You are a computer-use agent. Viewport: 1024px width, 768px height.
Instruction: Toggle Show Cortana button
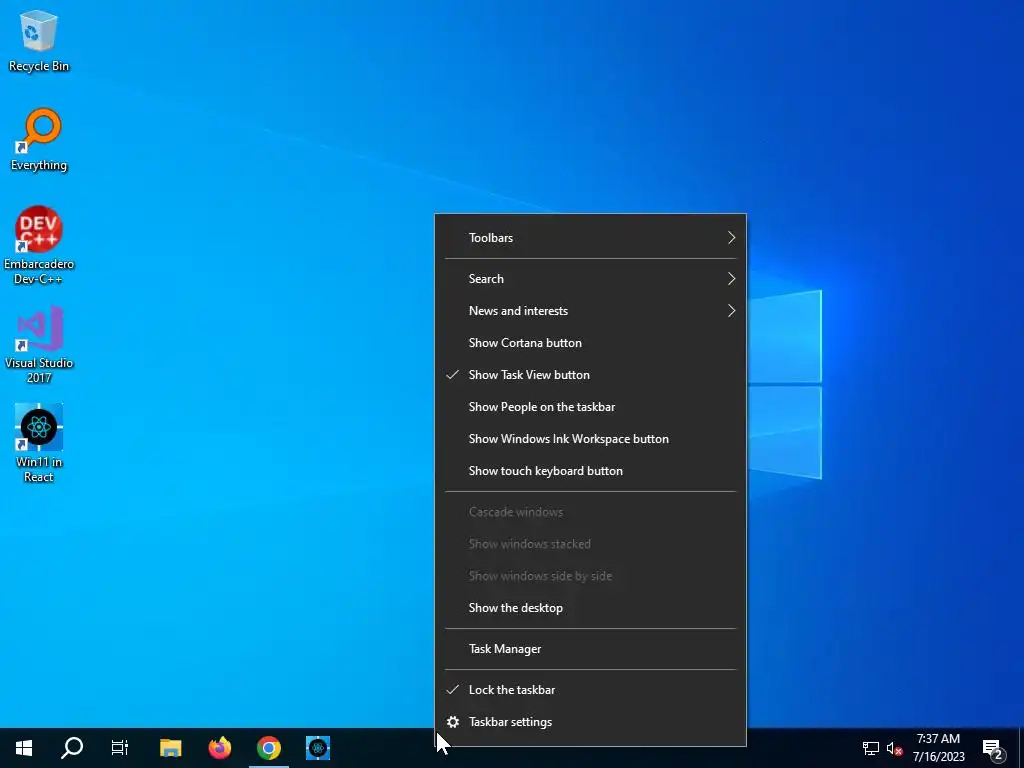click(x=590, y=343)
